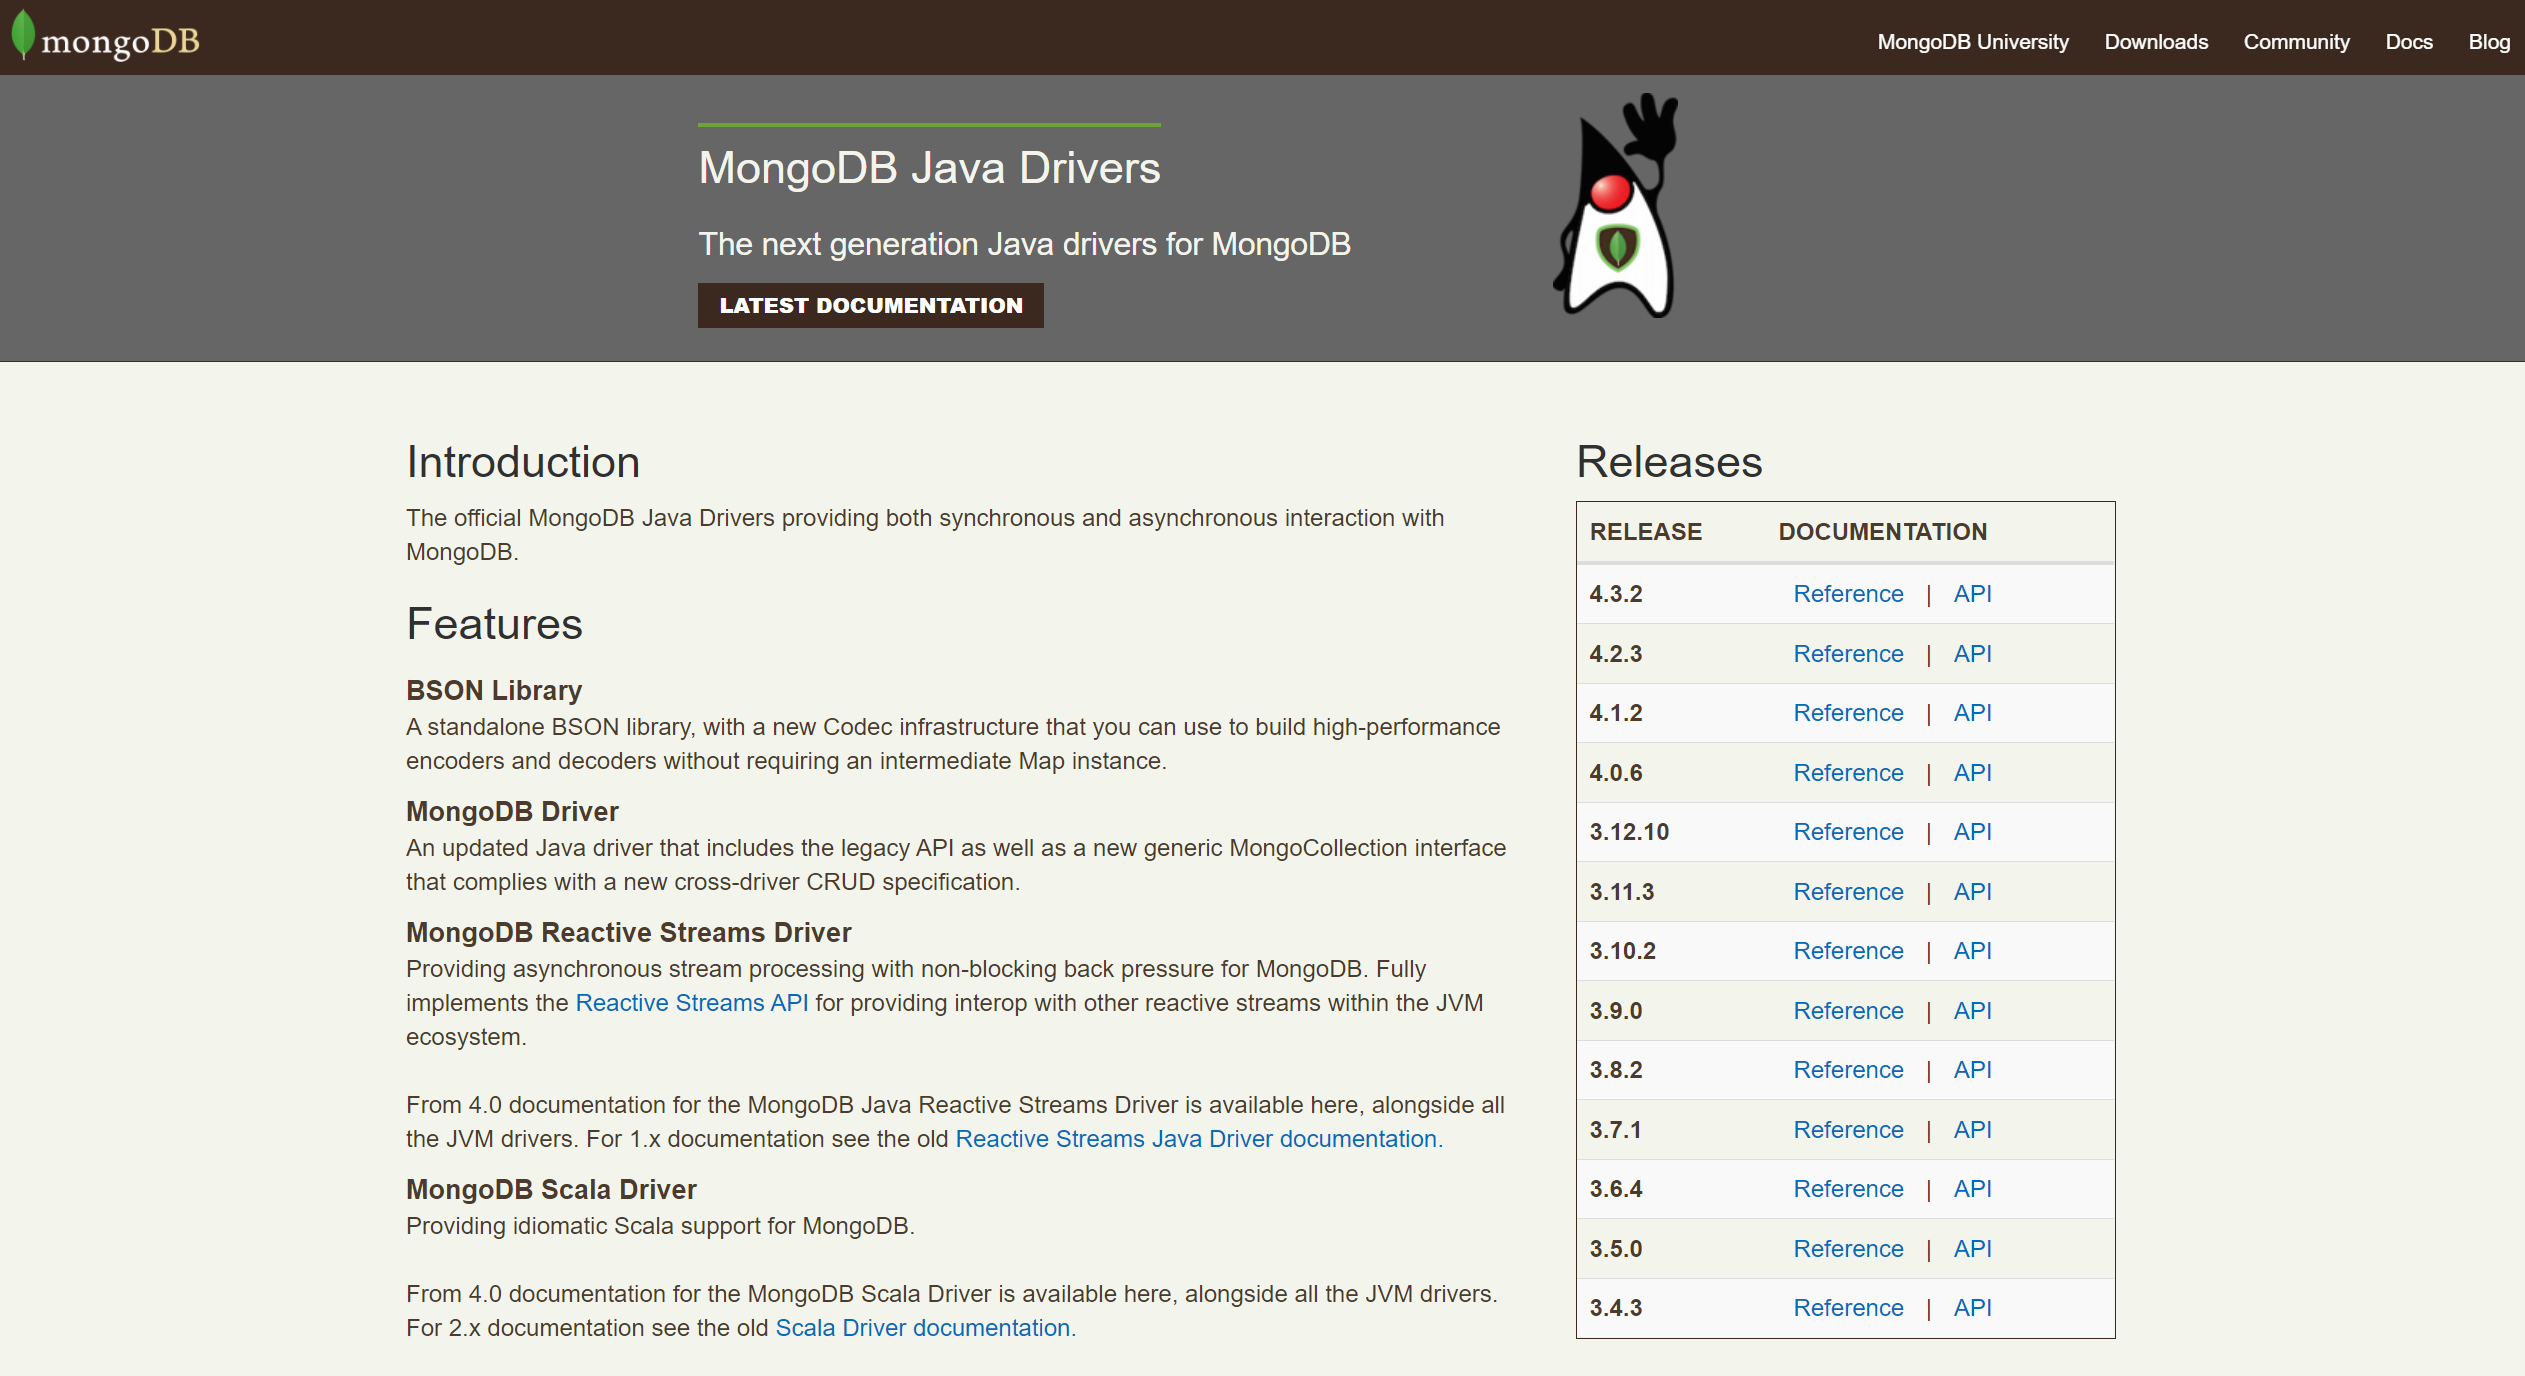Click the MongoDB Java Drivers heading
The image size is (2525, 1376).
click(x=929, y=168)
